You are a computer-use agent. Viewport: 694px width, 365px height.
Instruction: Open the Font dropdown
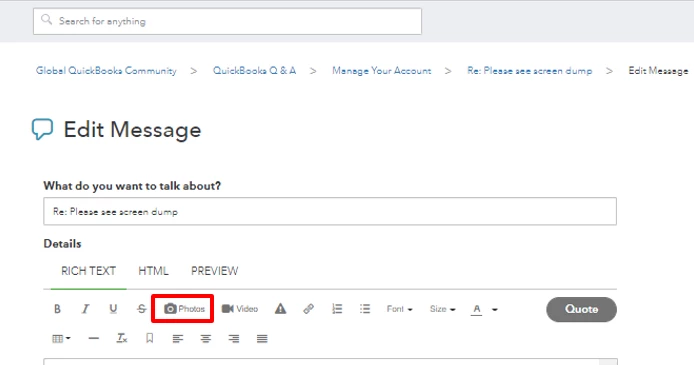tap(399, 309)
